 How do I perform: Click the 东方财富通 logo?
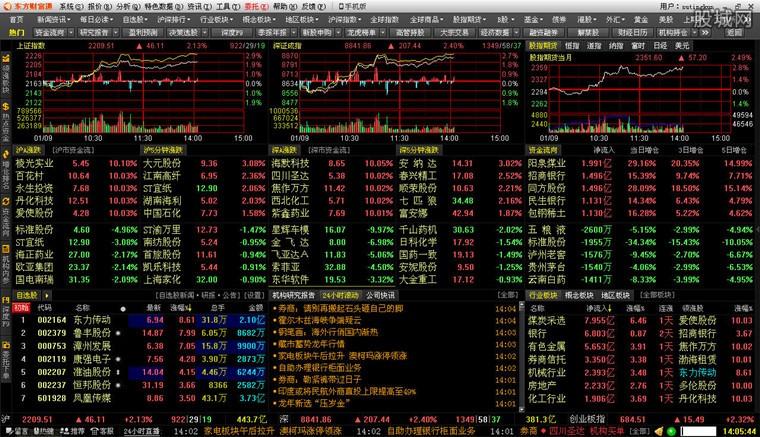click(29, 6)
